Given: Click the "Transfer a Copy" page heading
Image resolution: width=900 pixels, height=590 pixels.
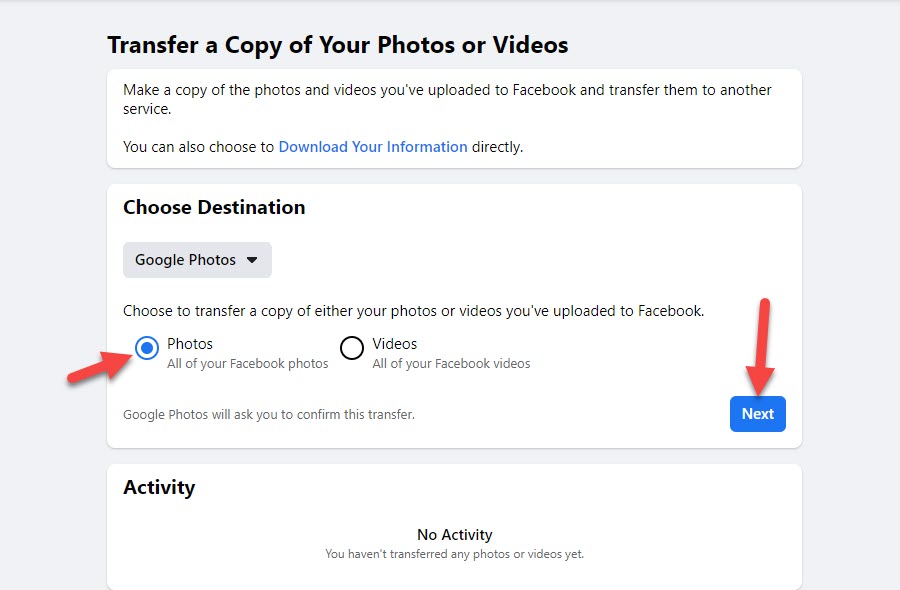Looking at the screenshot, I should pyautogui.click(x=338, y=45).
